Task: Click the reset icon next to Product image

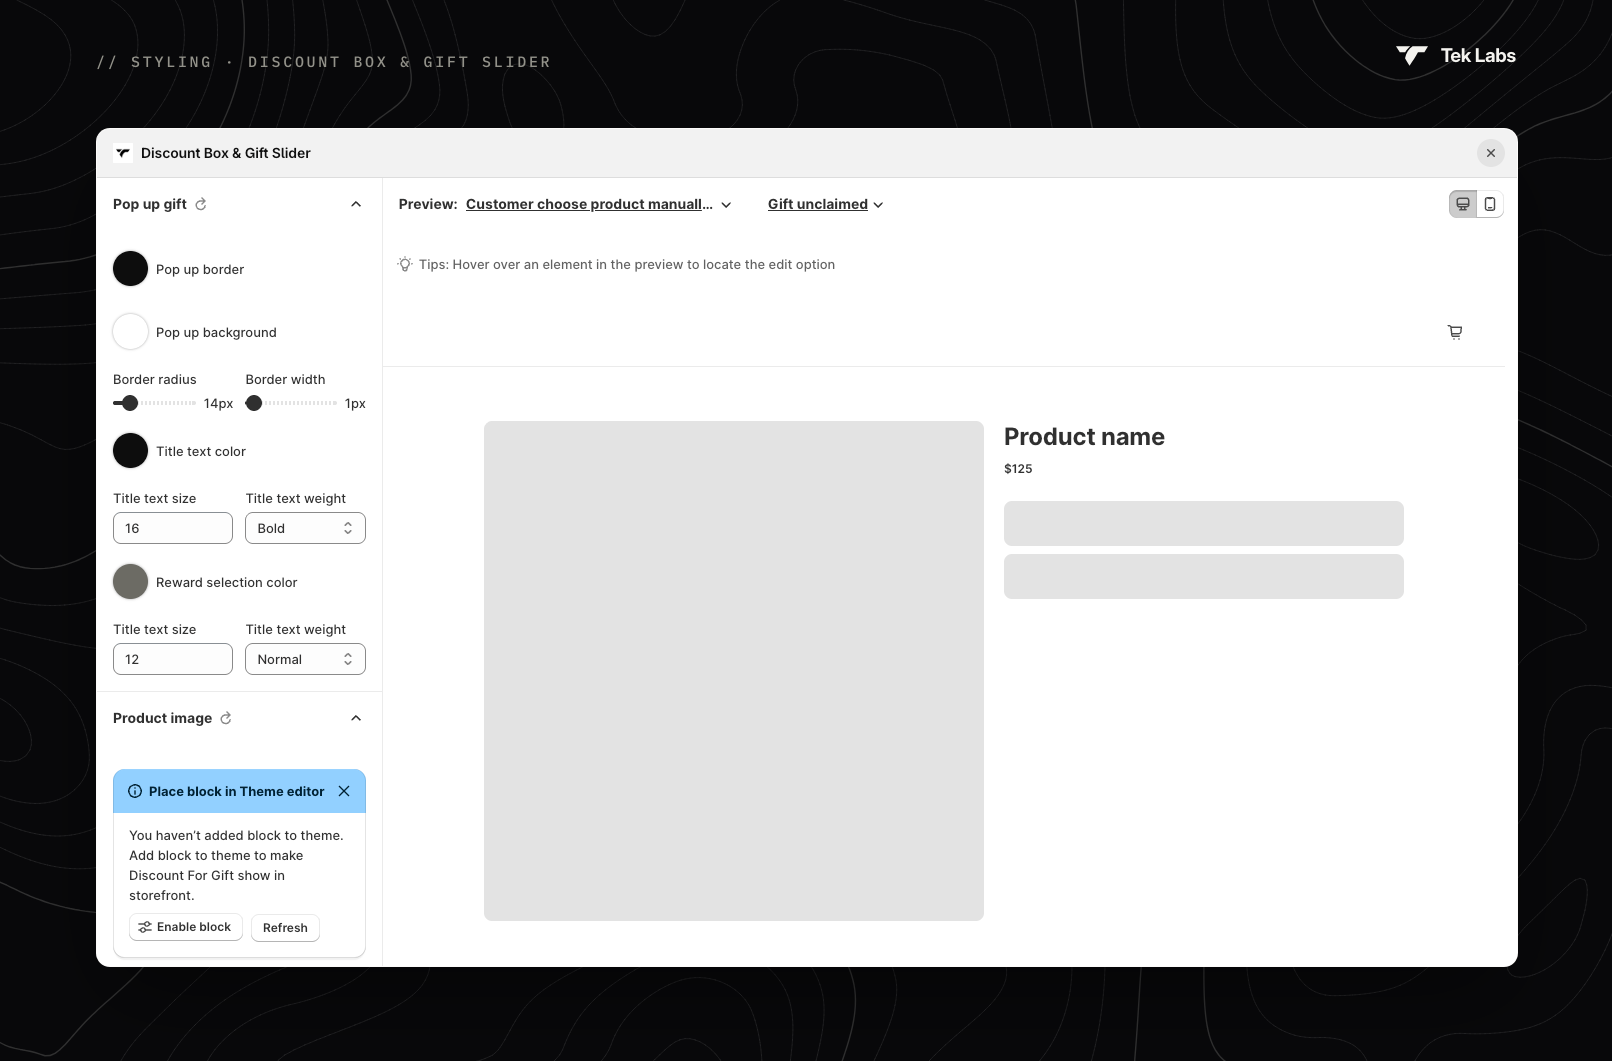Action: coord(226,718)
